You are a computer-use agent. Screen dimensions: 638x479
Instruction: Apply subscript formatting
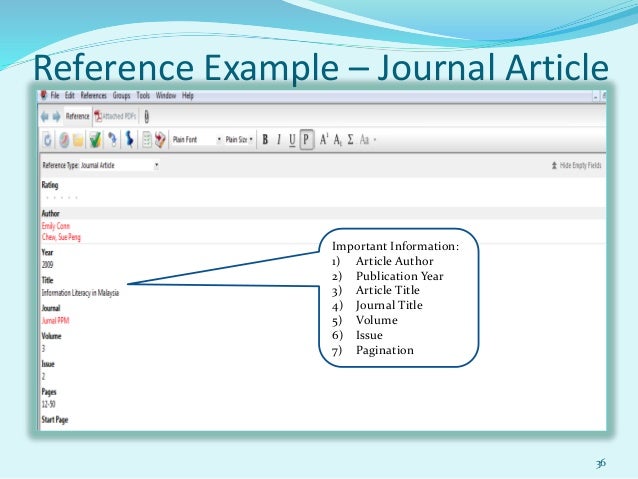tap(338, 140)
